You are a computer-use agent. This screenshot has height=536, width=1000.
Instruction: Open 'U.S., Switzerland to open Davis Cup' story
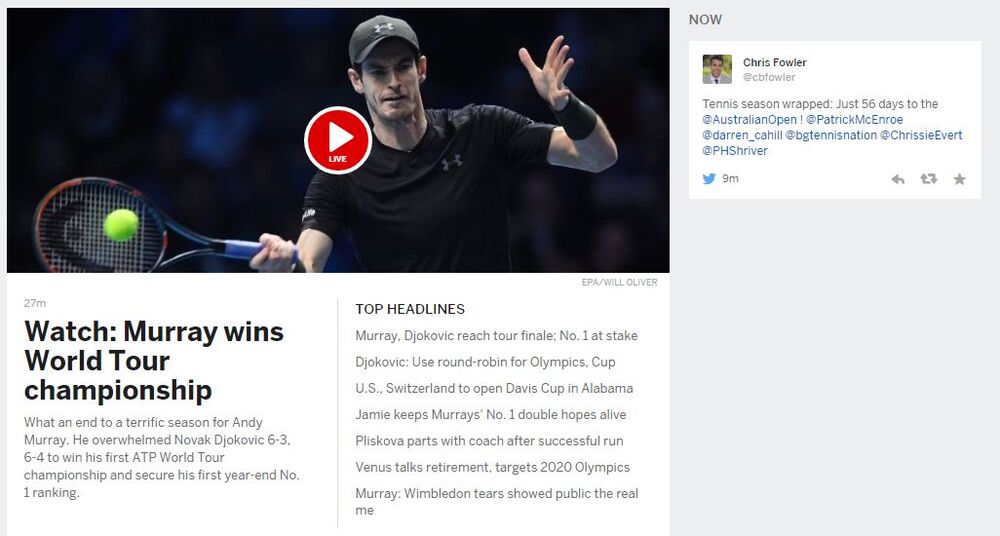[494, 388]
